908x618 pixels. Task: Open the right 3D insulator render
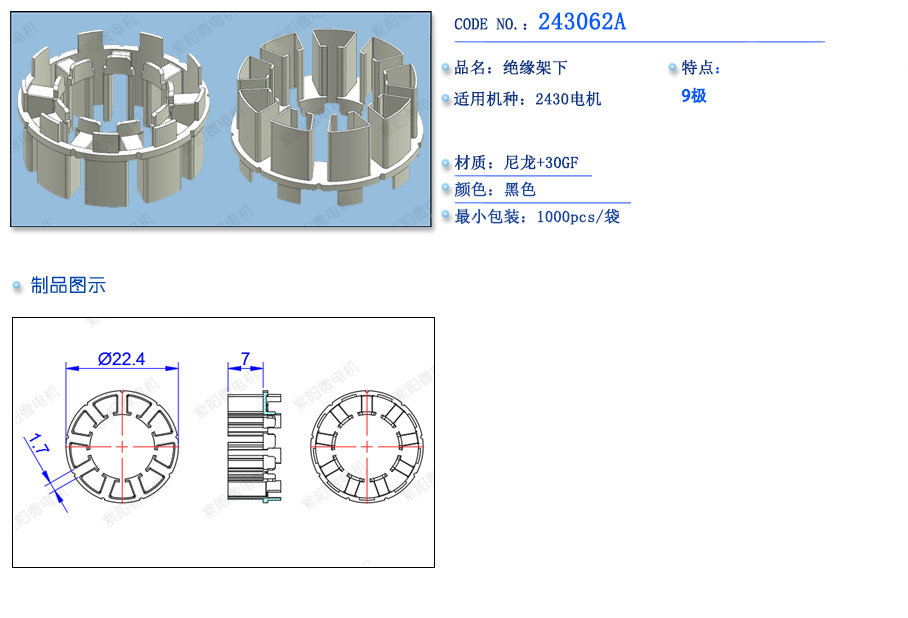coord(329,116)
